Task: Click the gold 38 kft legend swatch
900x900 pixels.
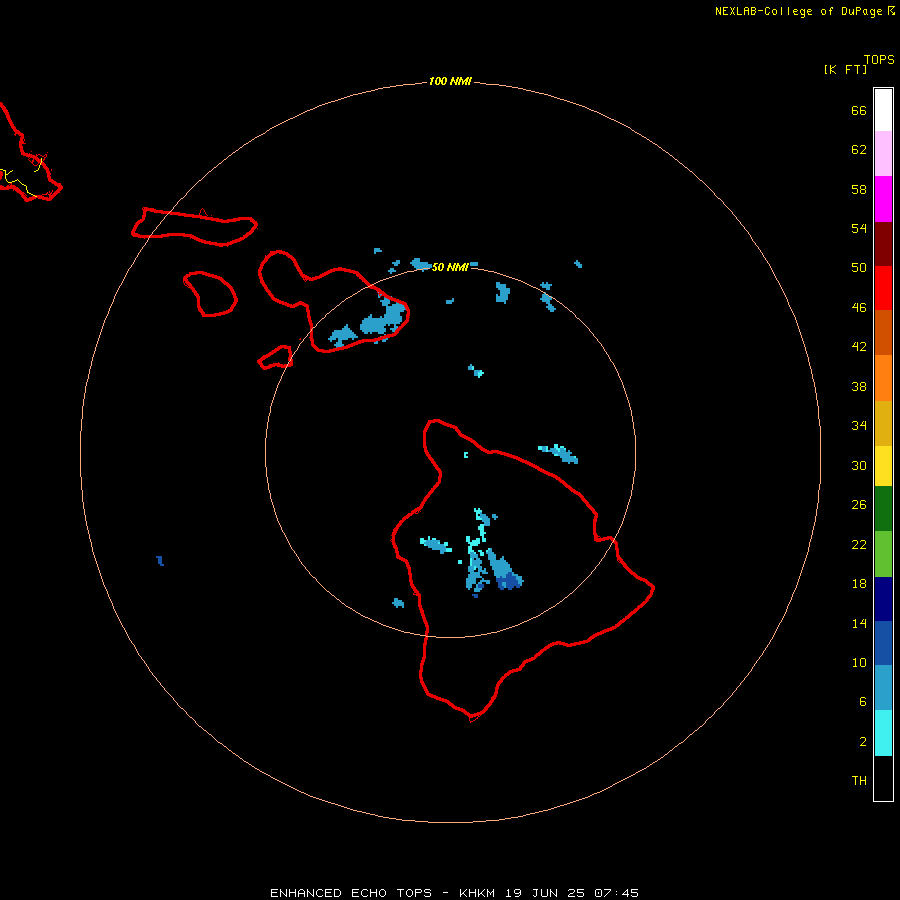Action: click(883, 423)
